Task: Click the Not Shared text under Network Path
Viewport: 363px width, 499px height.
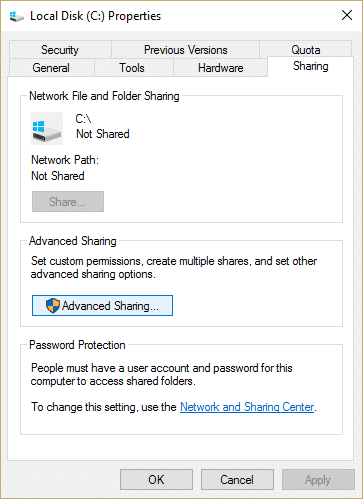Action: [58, 176]
